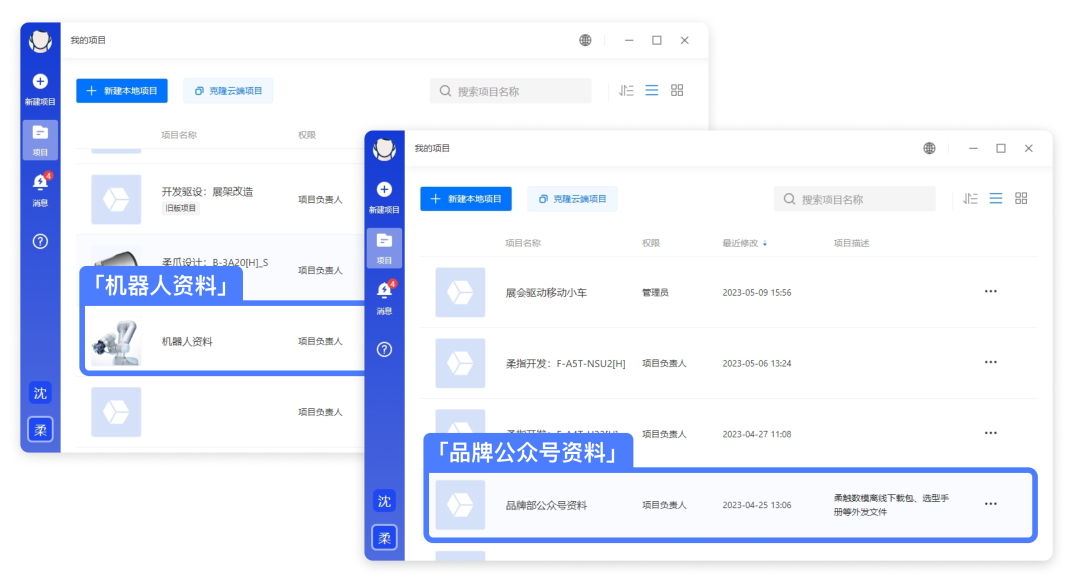This screenshot has width=1080, height=588.
Task: Click the help question mark icon in sidebar
Action: [384, 349]
